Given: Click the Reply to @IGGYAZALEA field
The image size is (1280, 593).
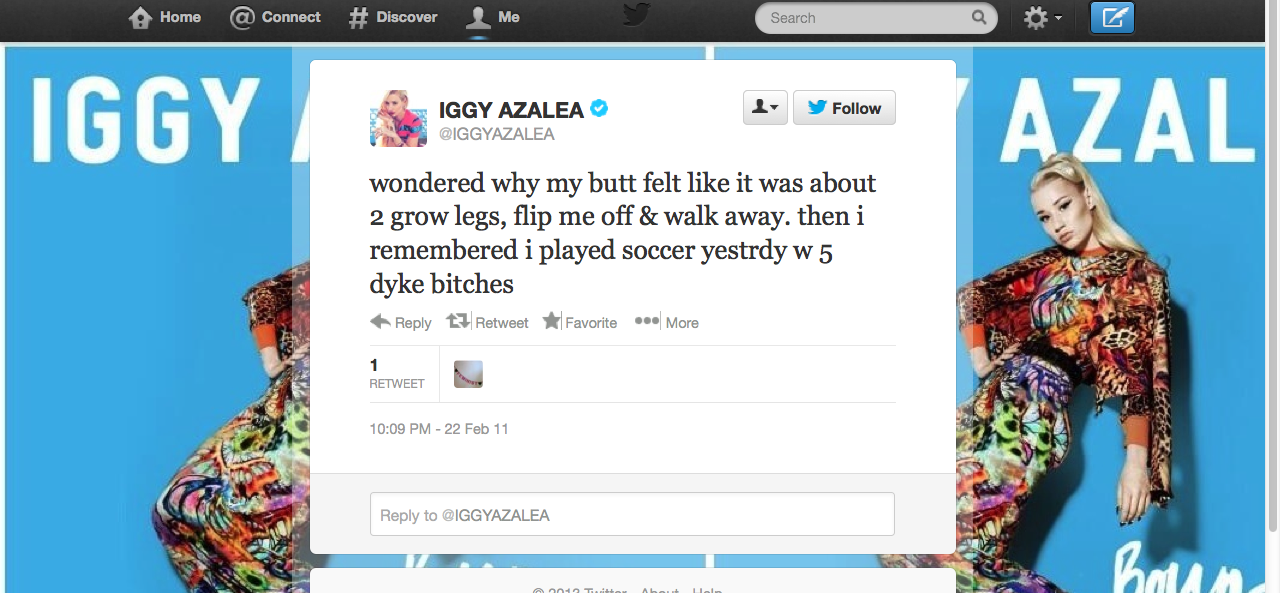Looking at the screenshot, I should 632,514.
